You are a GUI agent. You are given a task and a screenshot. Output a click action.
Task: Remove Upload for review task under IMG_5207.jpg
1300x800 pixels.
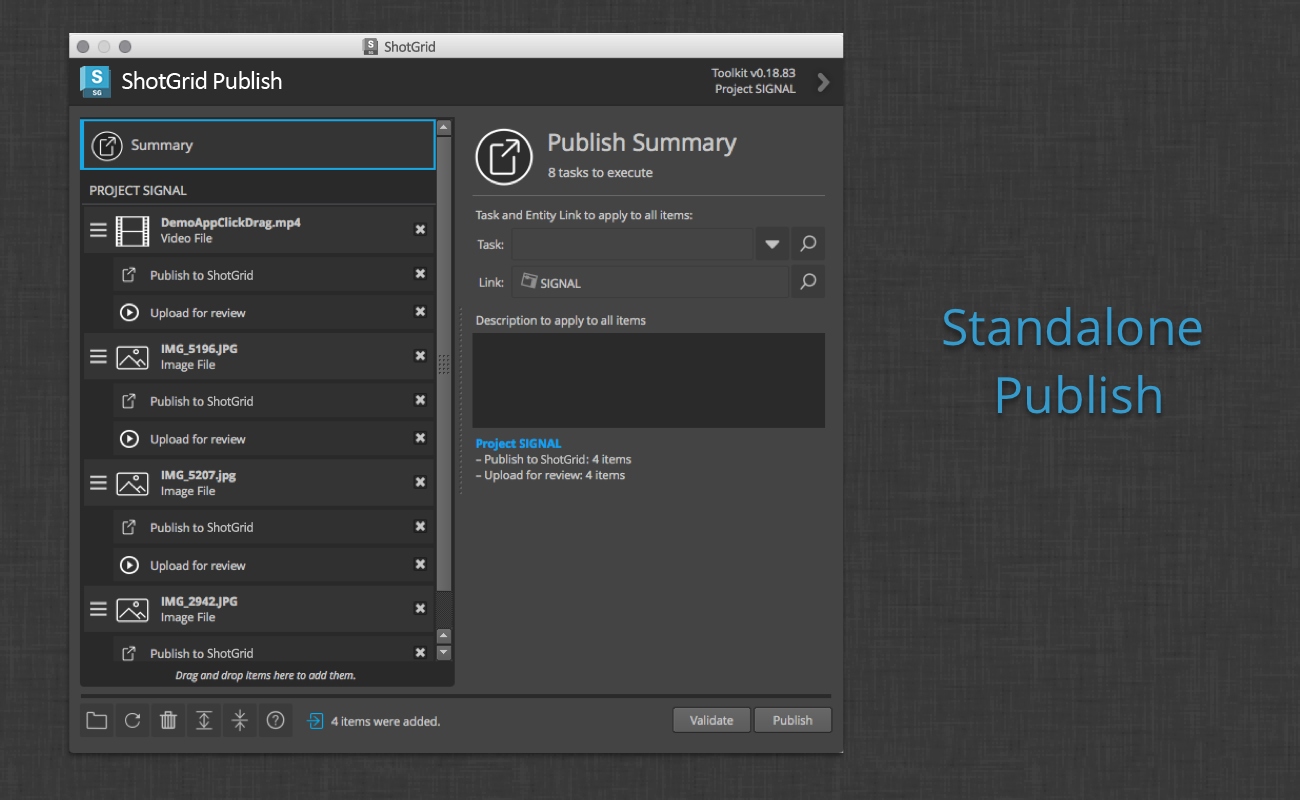(420, 564)
